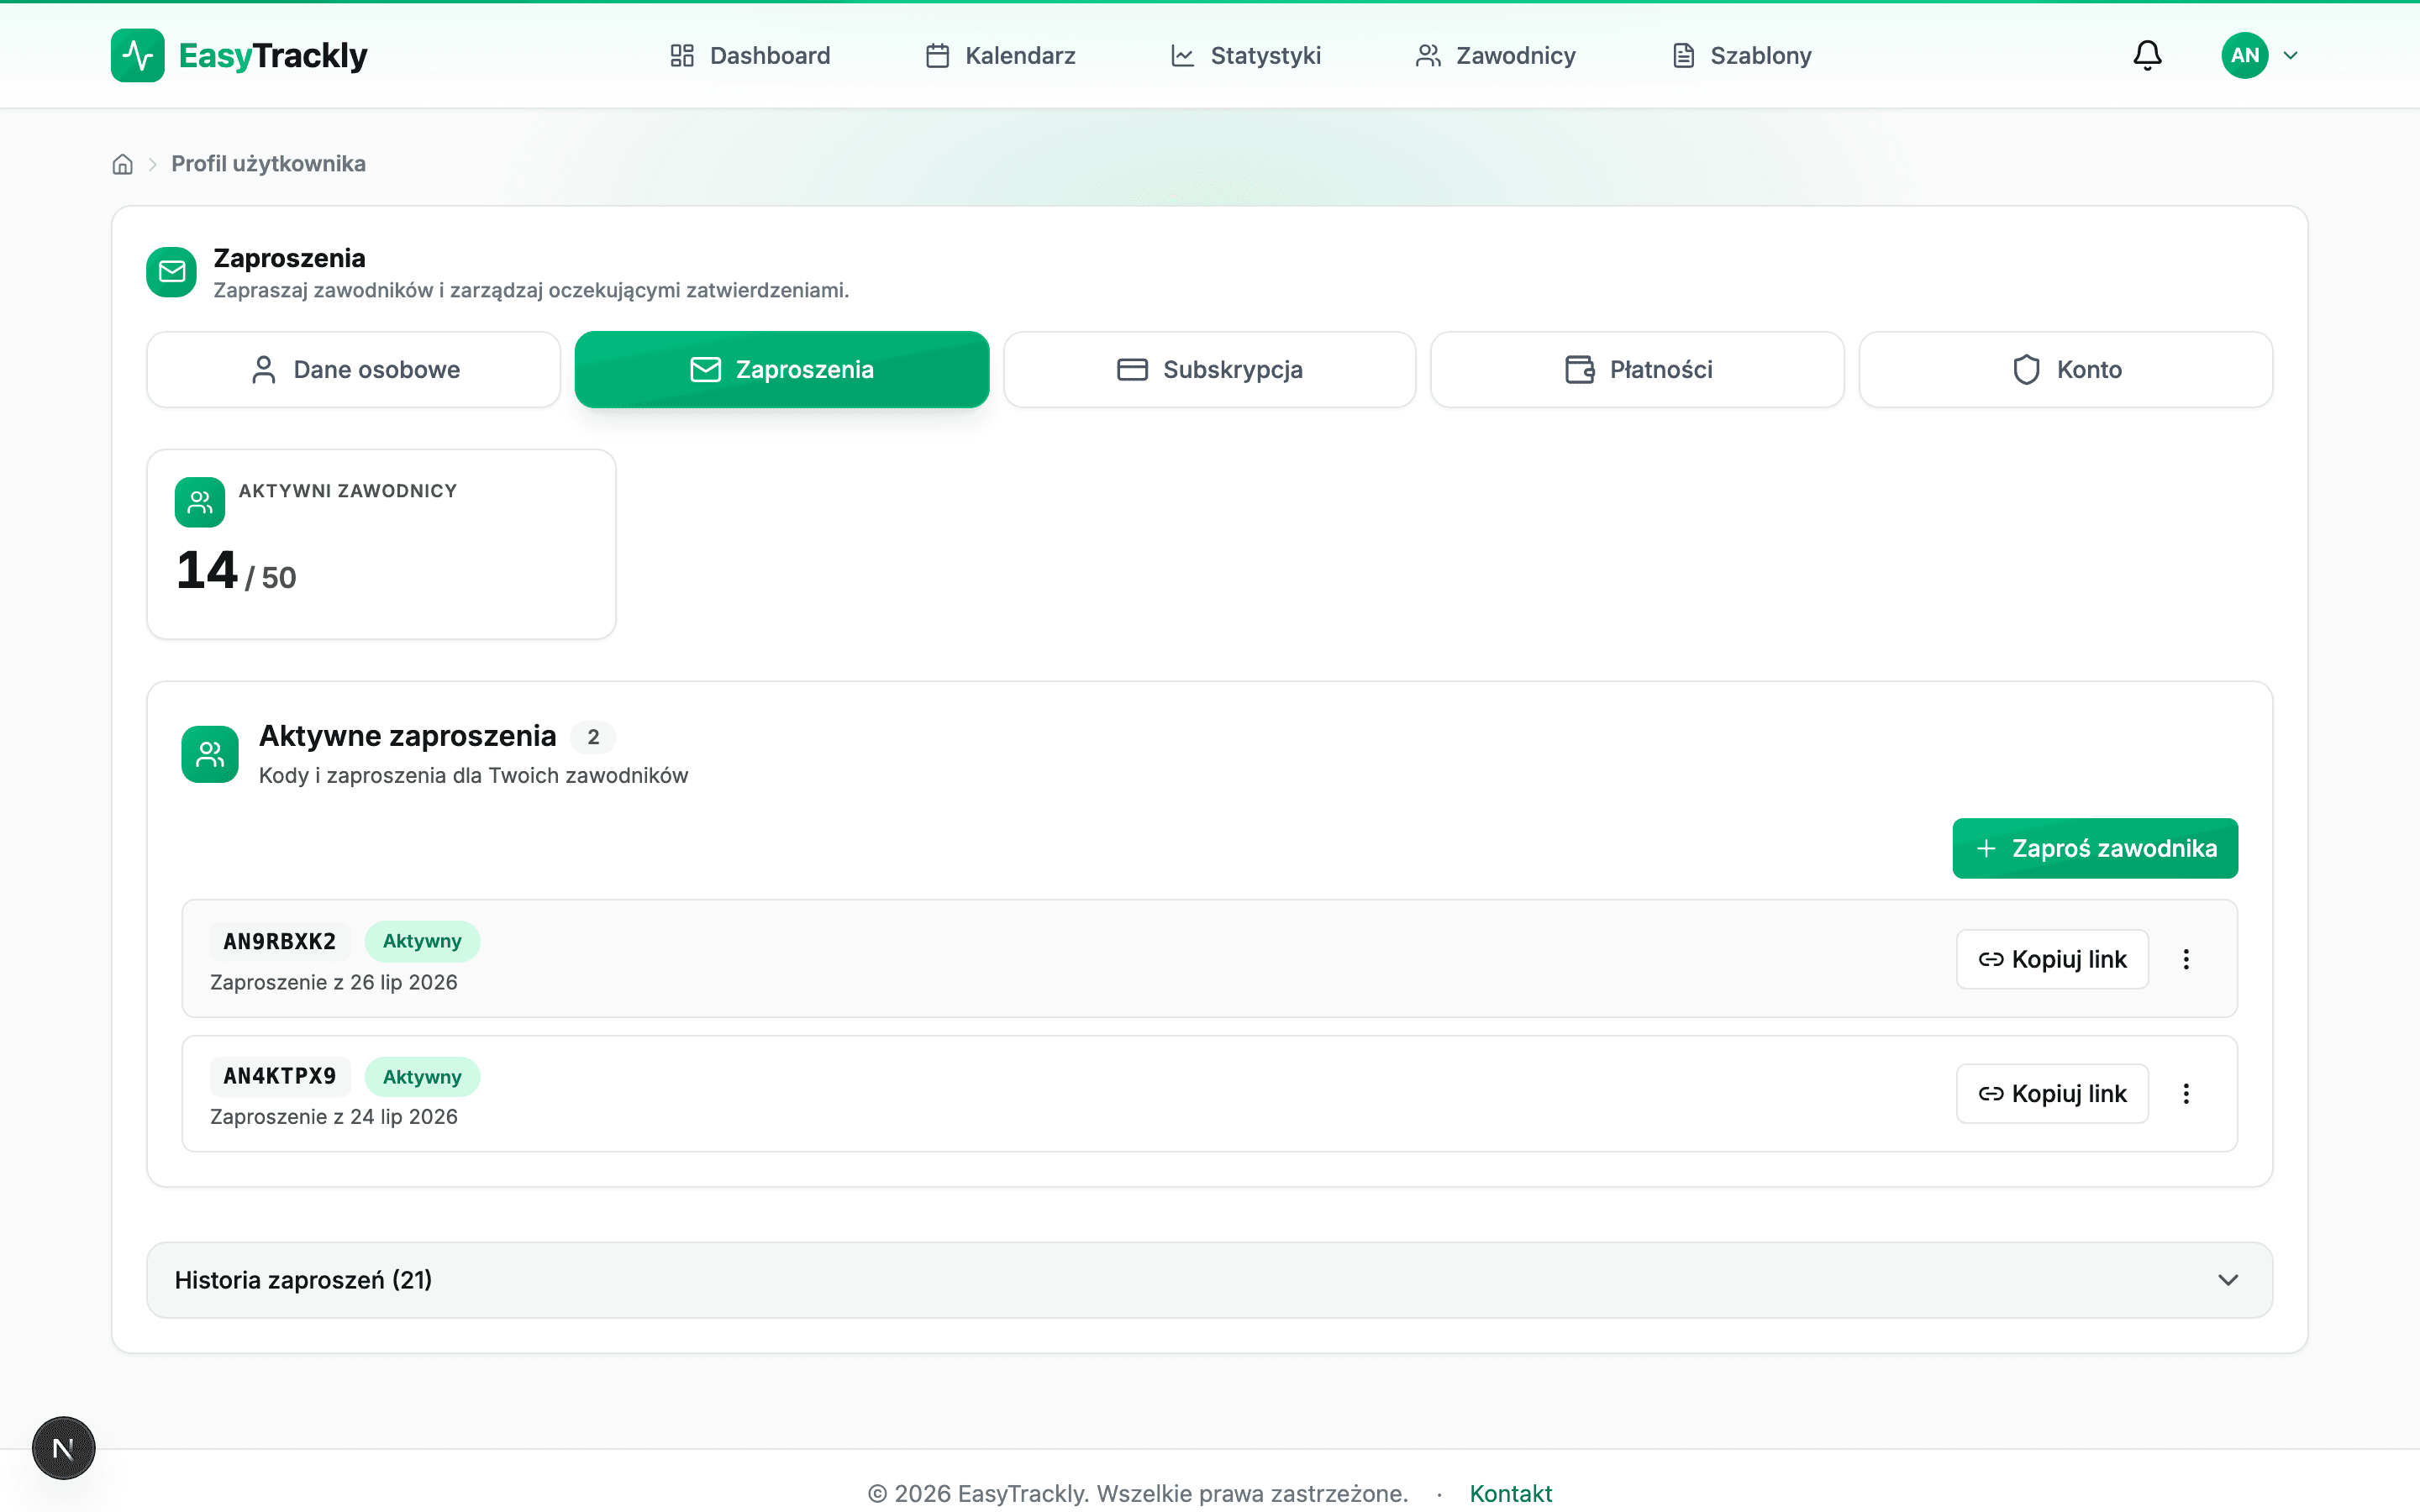Click the EasyTrackly logo icon

point(137,55)
